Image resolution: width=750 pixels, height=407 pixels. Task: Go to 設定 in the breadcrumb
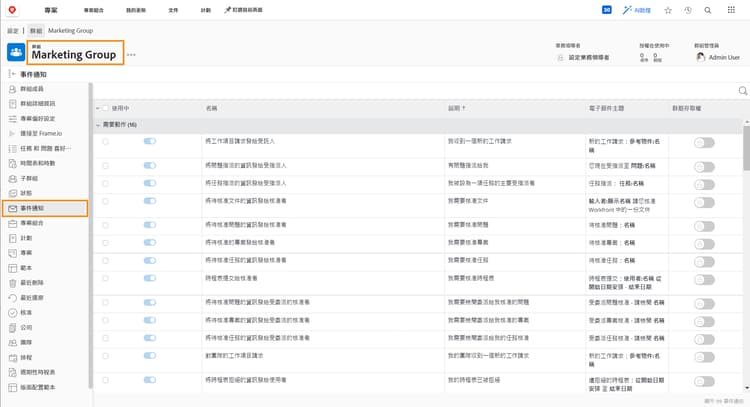[x=13, y=31]
